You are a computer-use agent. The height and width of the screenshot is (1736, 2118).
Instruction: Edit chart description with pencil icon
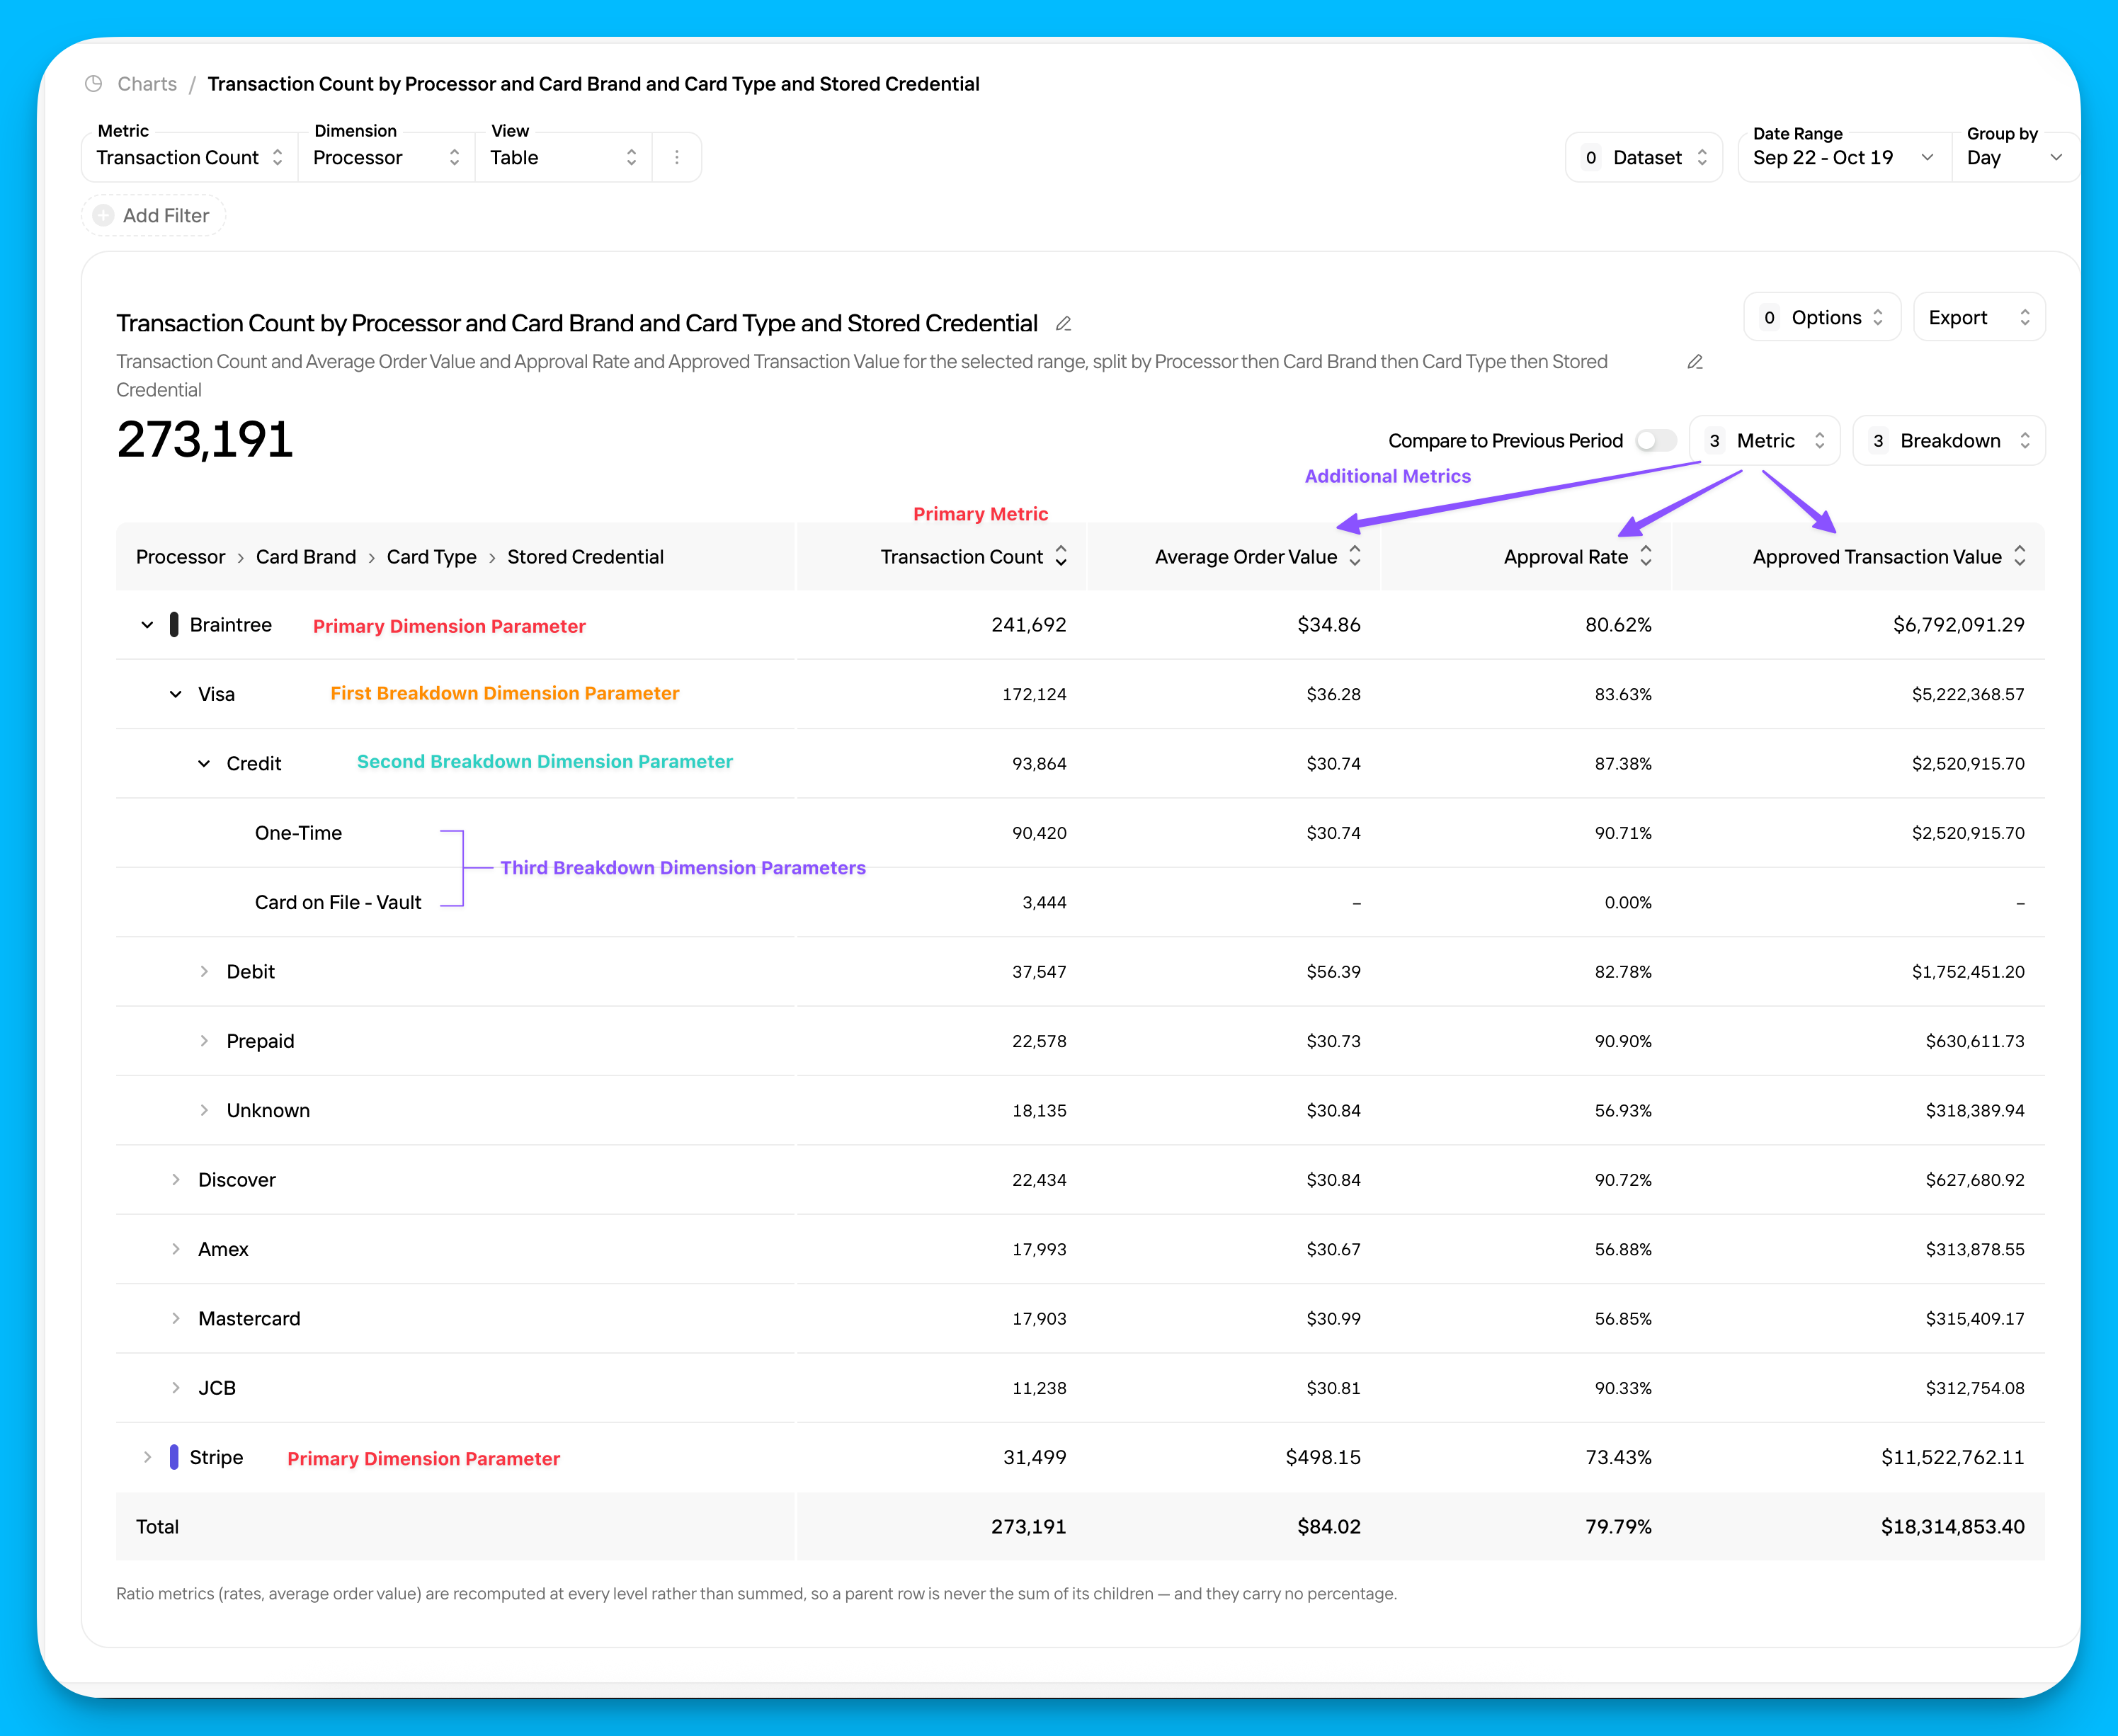(x=1695, y=362)
